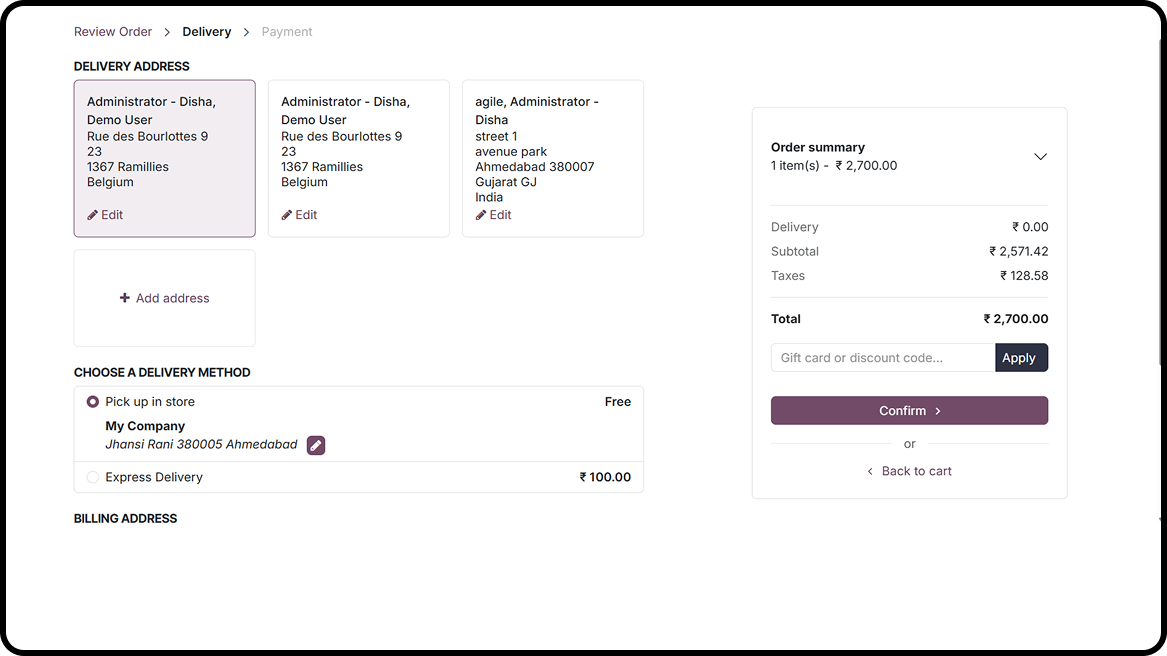Choose the Express Delivery radio option
The image size is (1167, 656).
click(x=93, y=477)
